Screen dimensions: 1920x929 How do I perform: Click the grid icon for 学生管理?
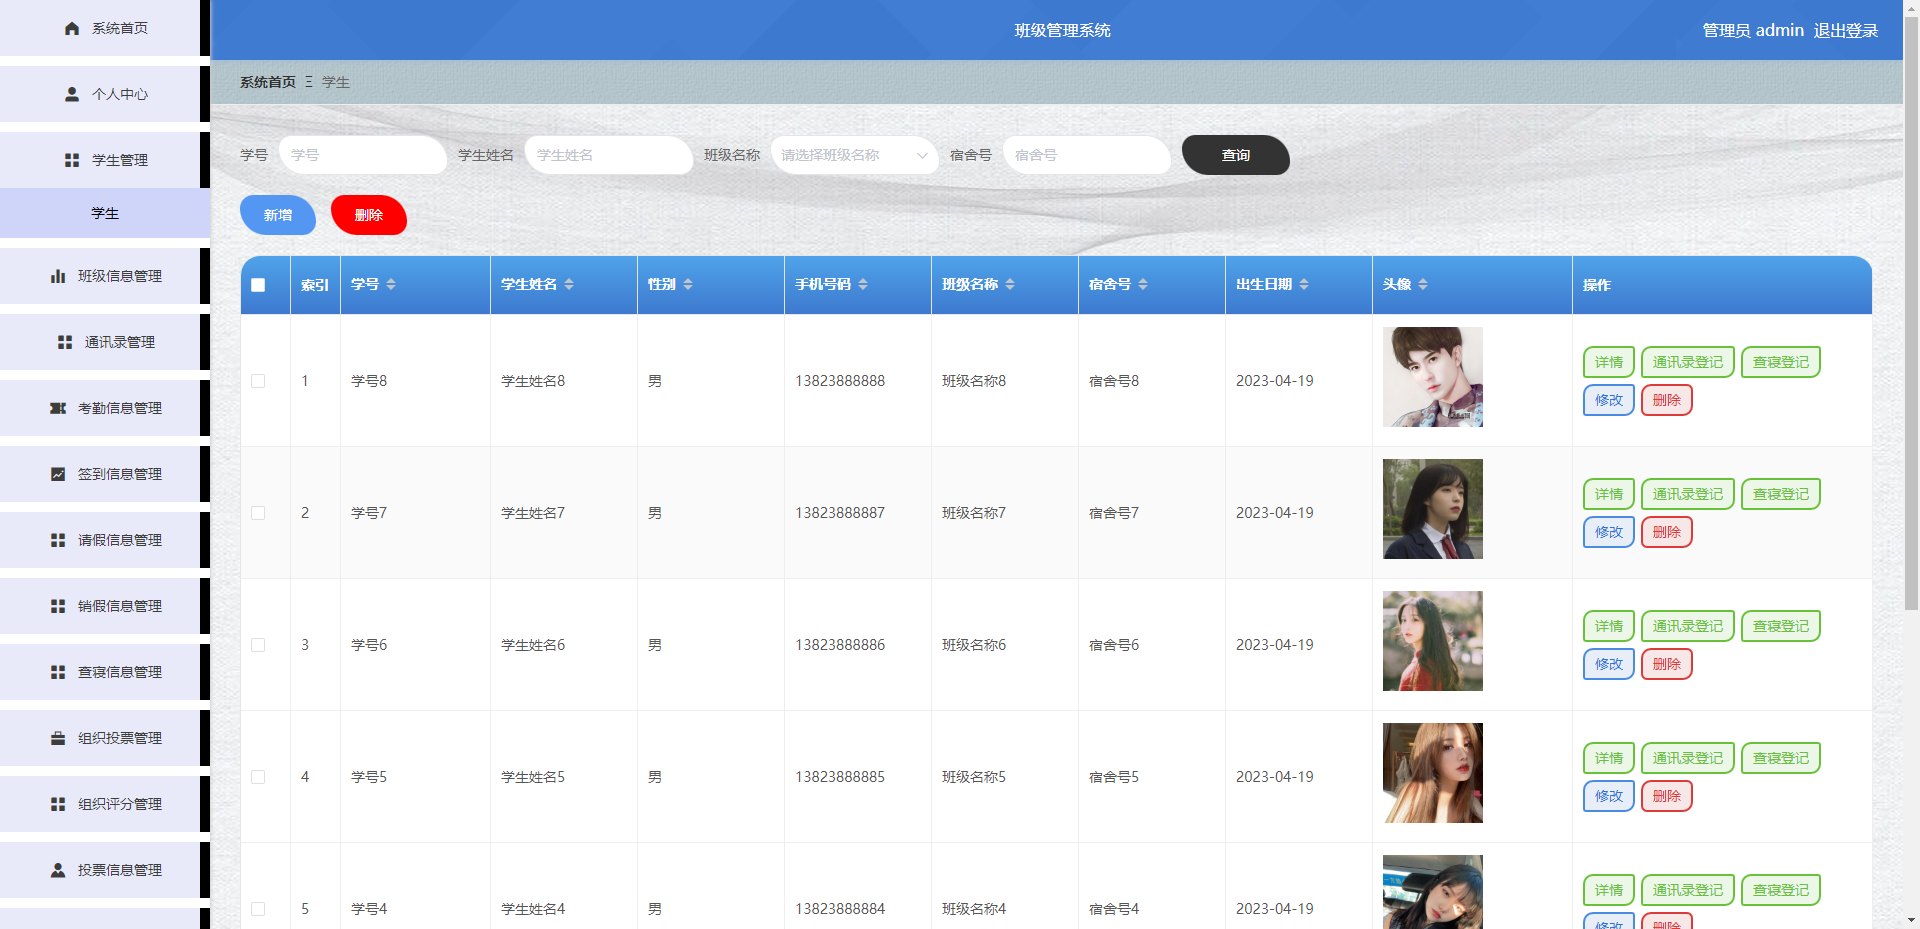coord(70,159)
